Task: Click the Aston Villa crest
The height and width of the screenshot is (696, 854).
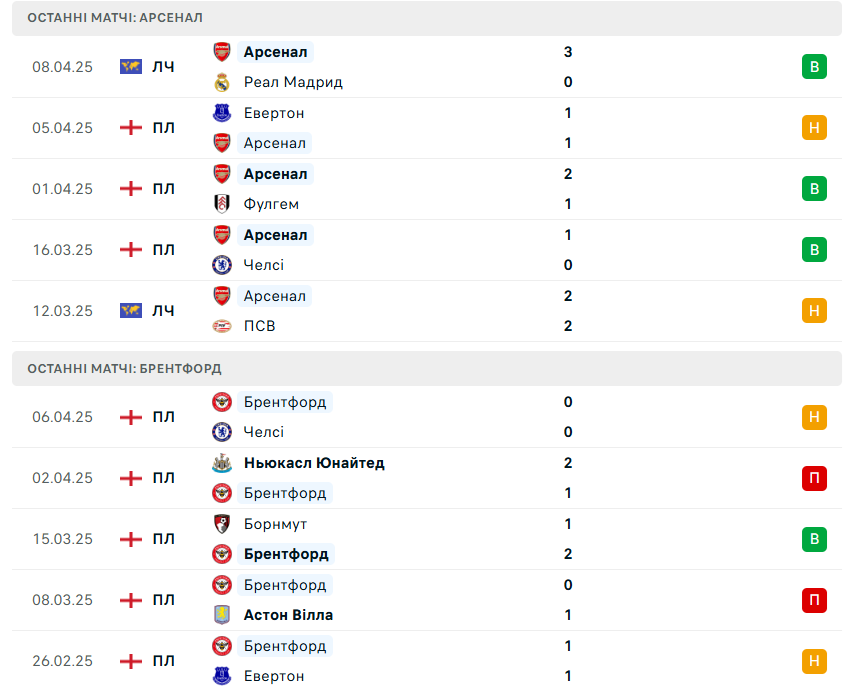Action: pos(222,615)
